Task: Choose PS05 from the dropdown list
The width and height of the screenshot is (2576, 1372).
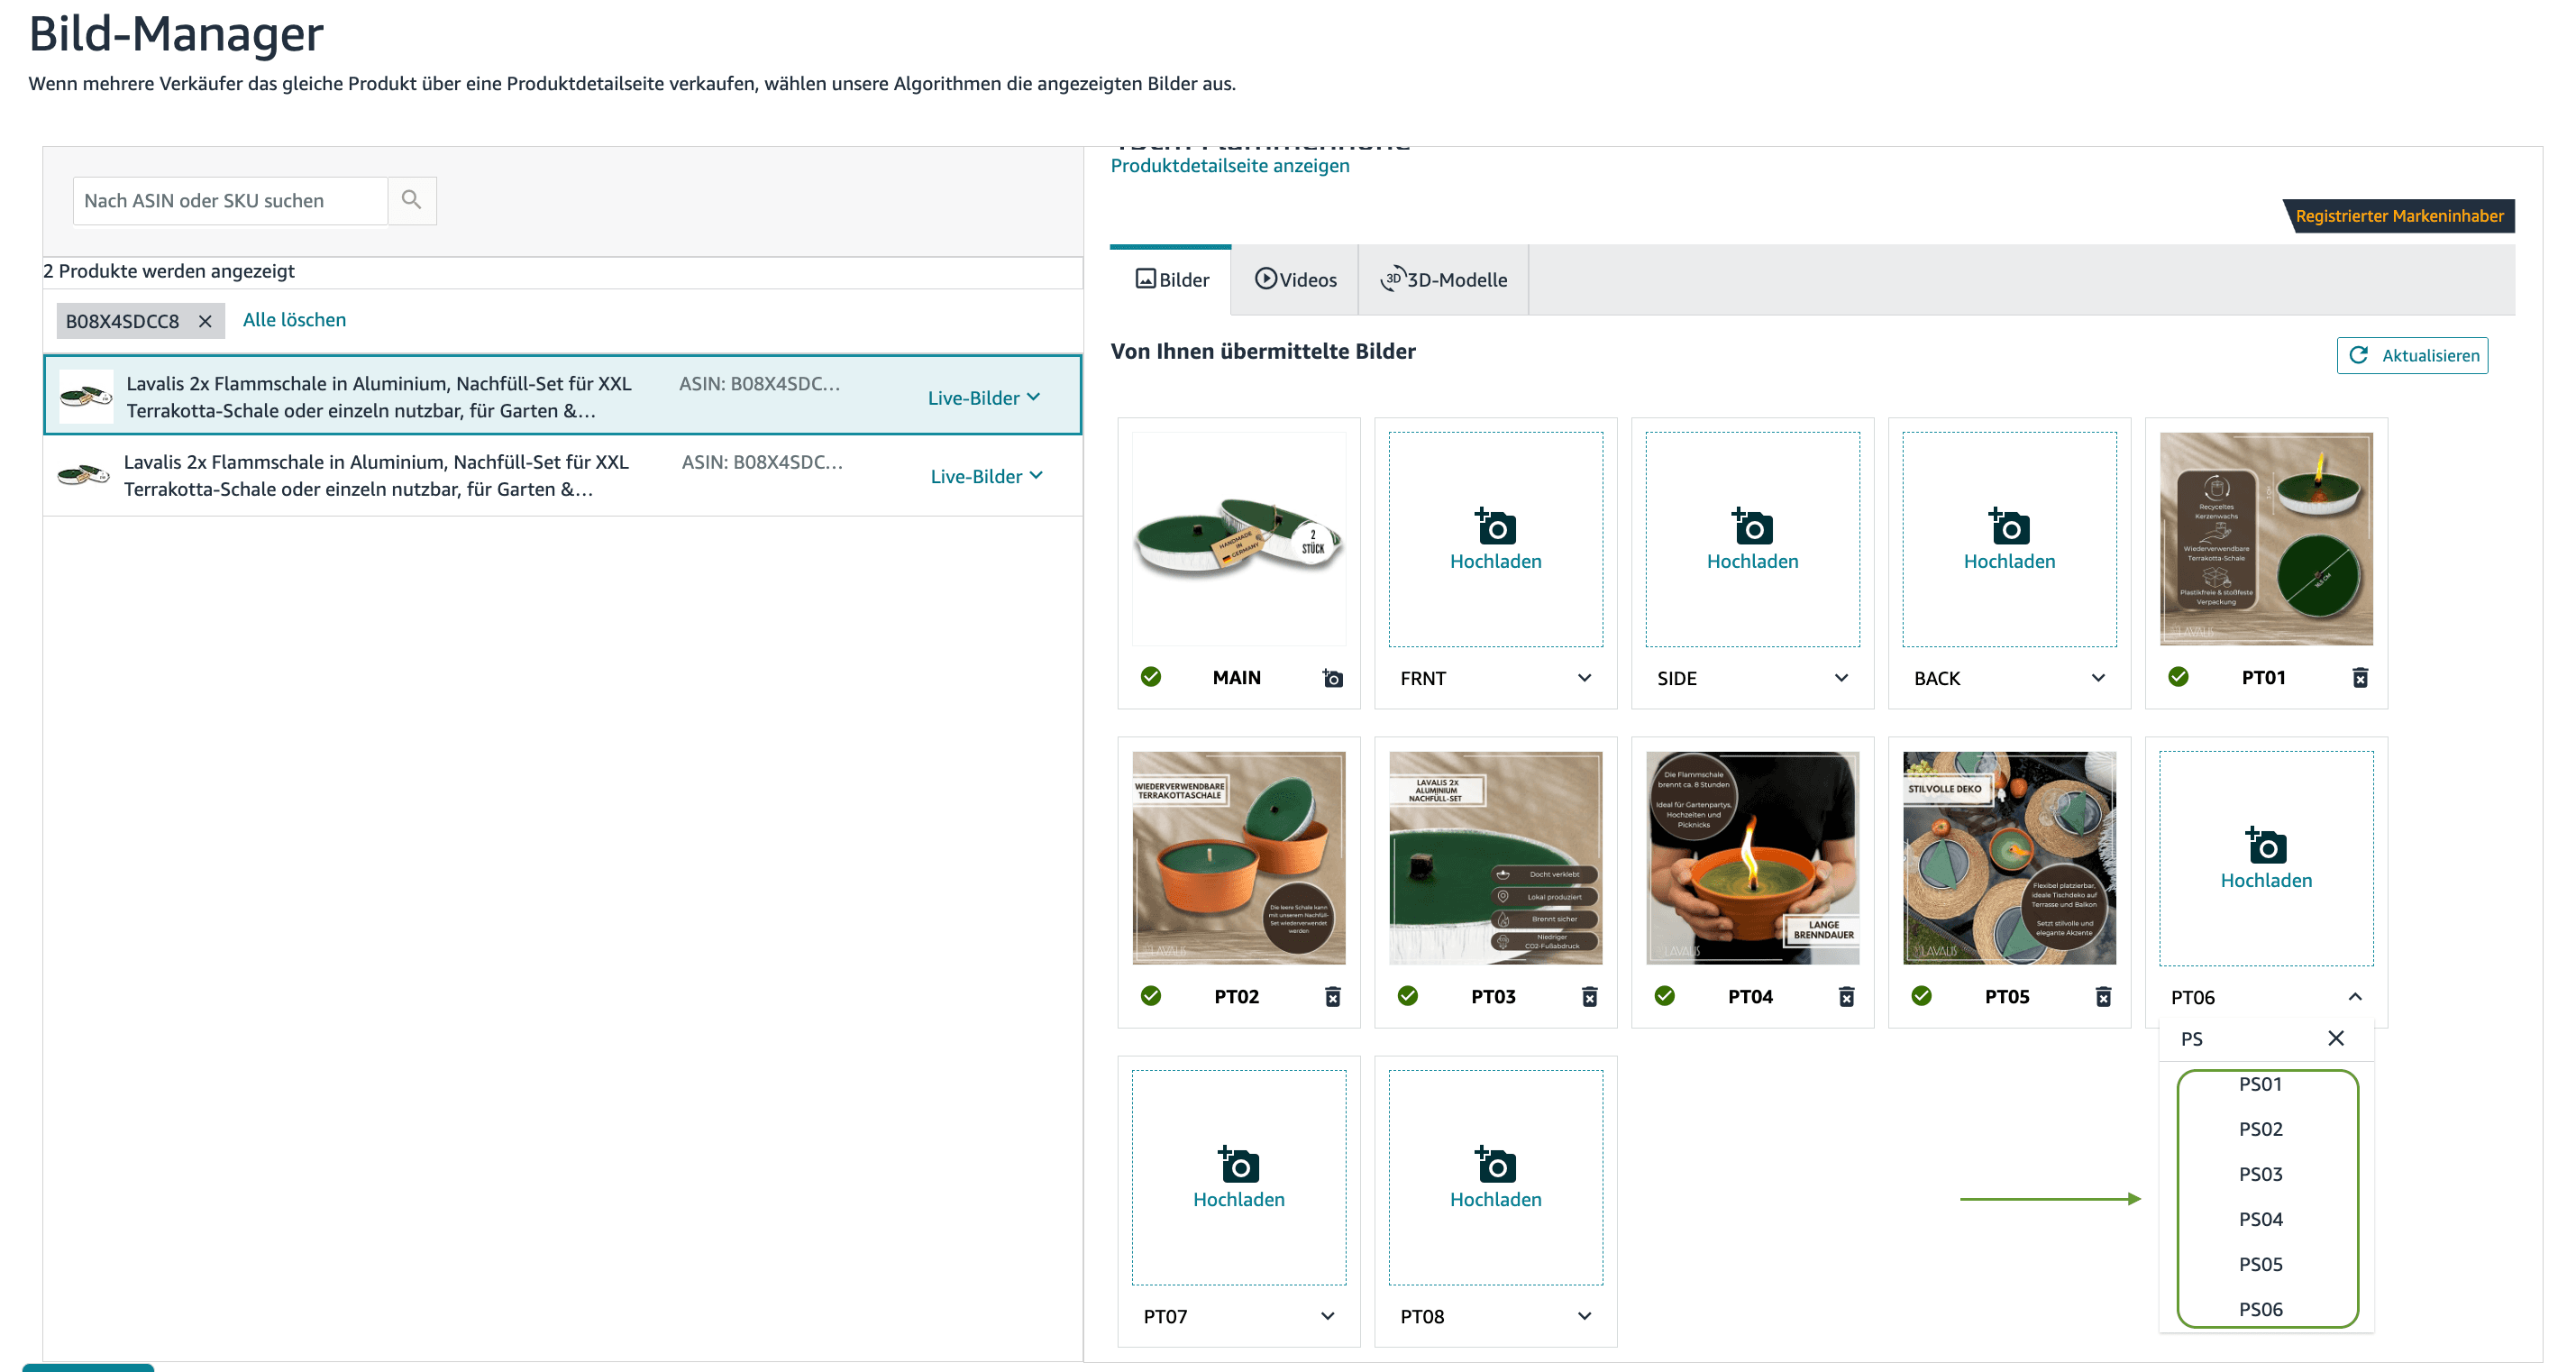Action: pos(2261,1264)
